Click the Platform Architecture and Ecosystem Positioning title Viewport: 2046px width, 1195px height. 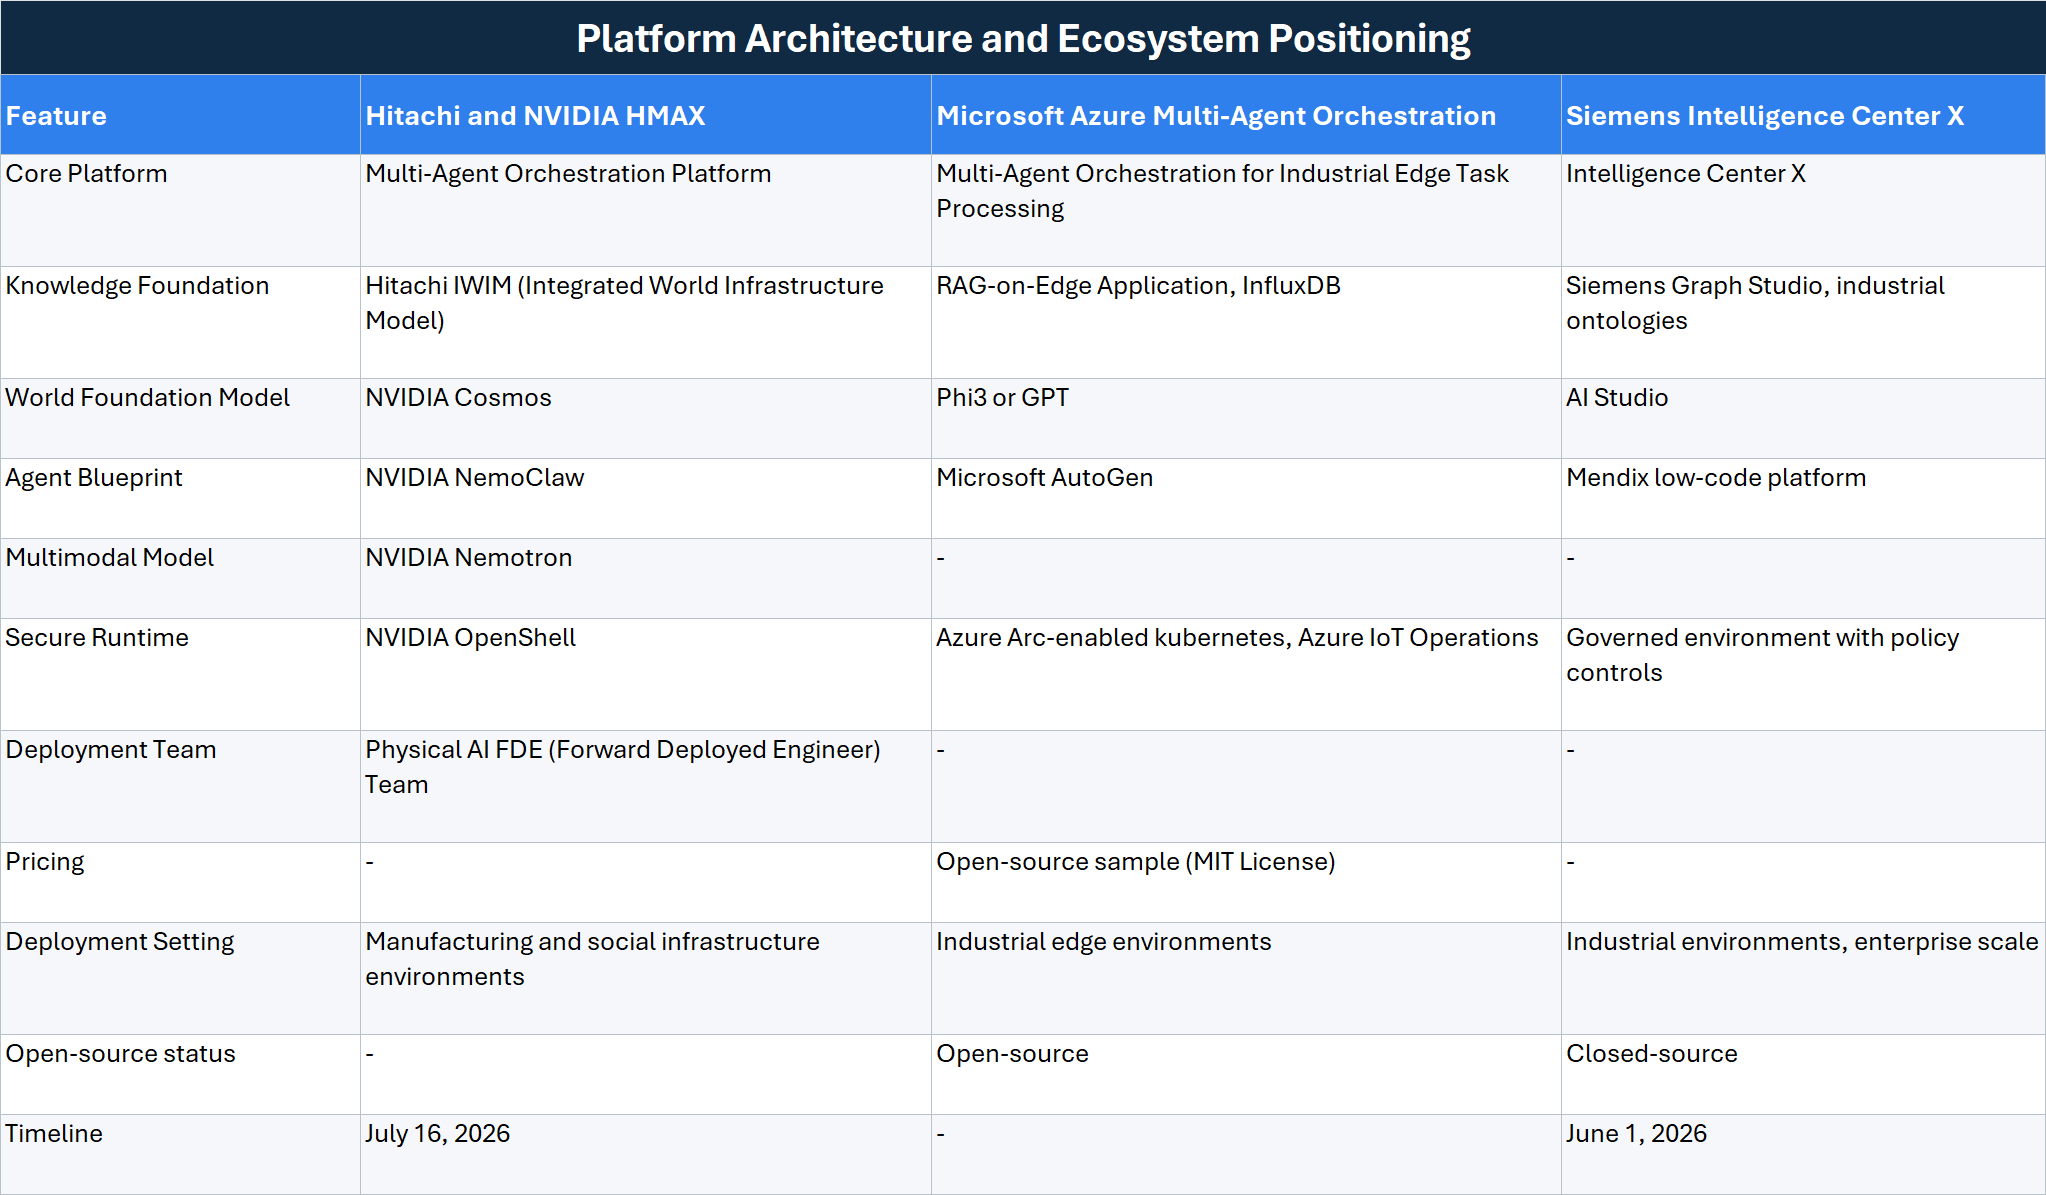pos(1023,38)
